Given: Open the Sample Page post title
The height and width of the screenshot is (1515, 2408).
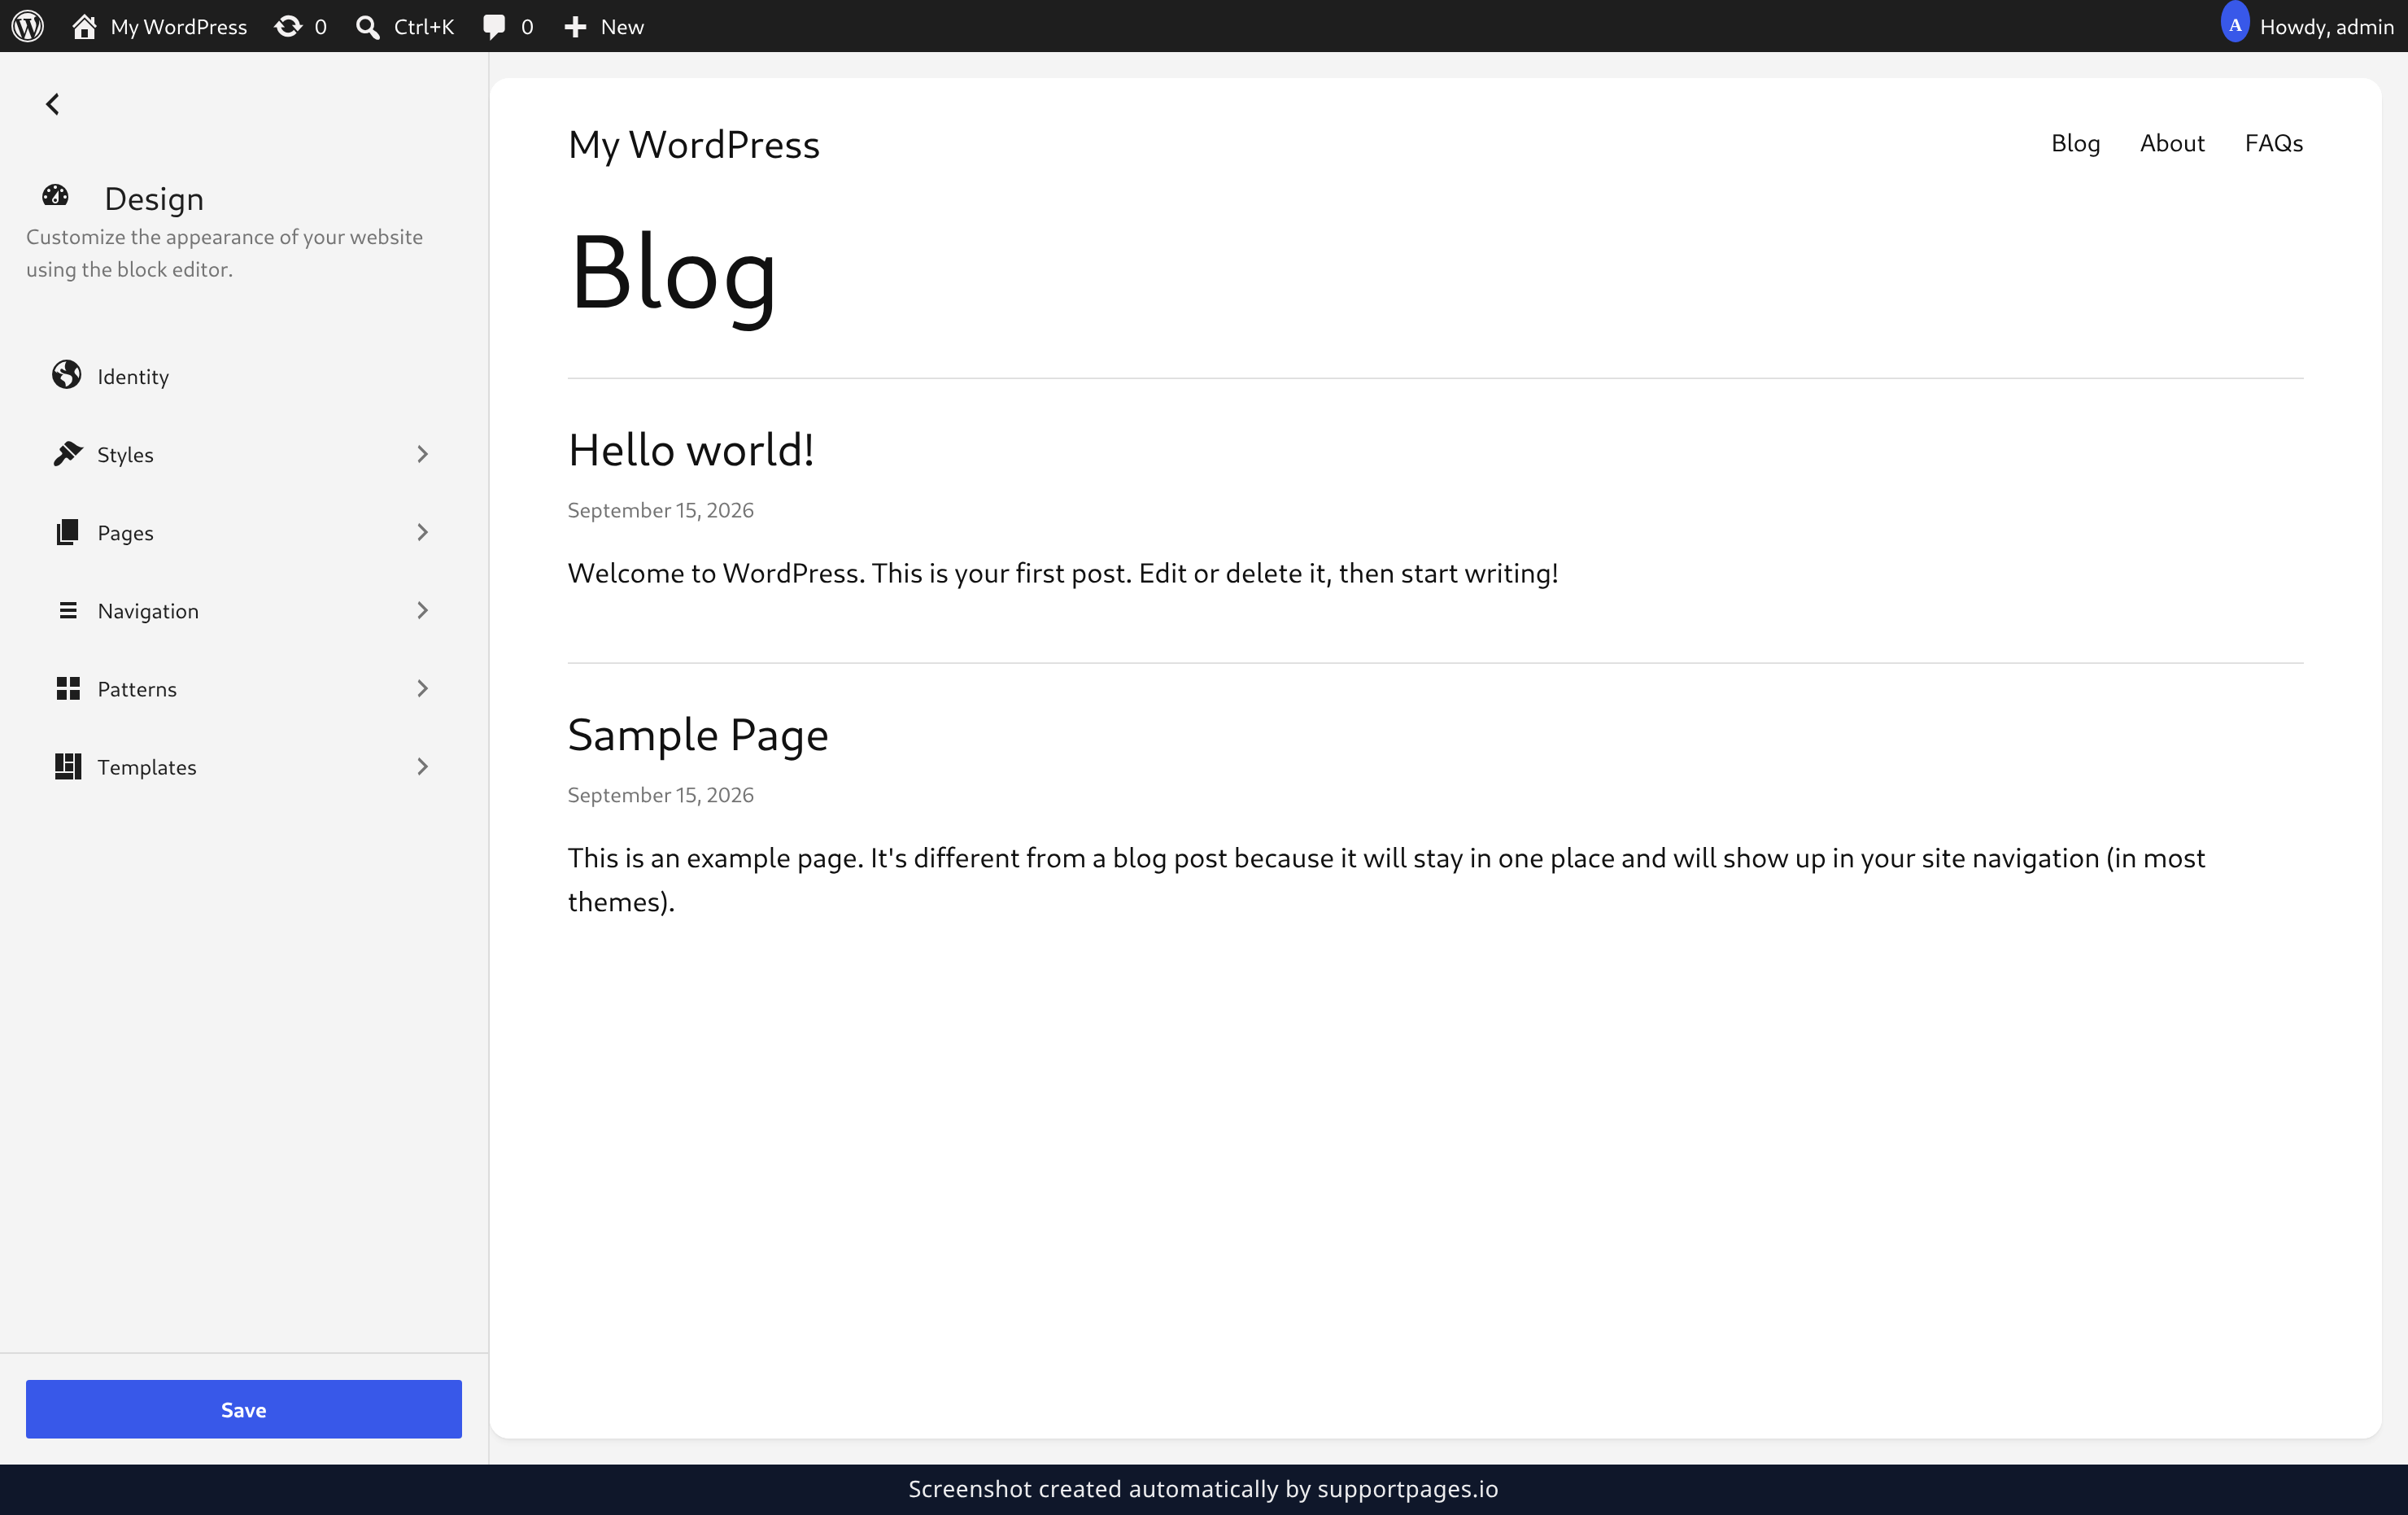Looking at the screenshot, I should (698, 735).
